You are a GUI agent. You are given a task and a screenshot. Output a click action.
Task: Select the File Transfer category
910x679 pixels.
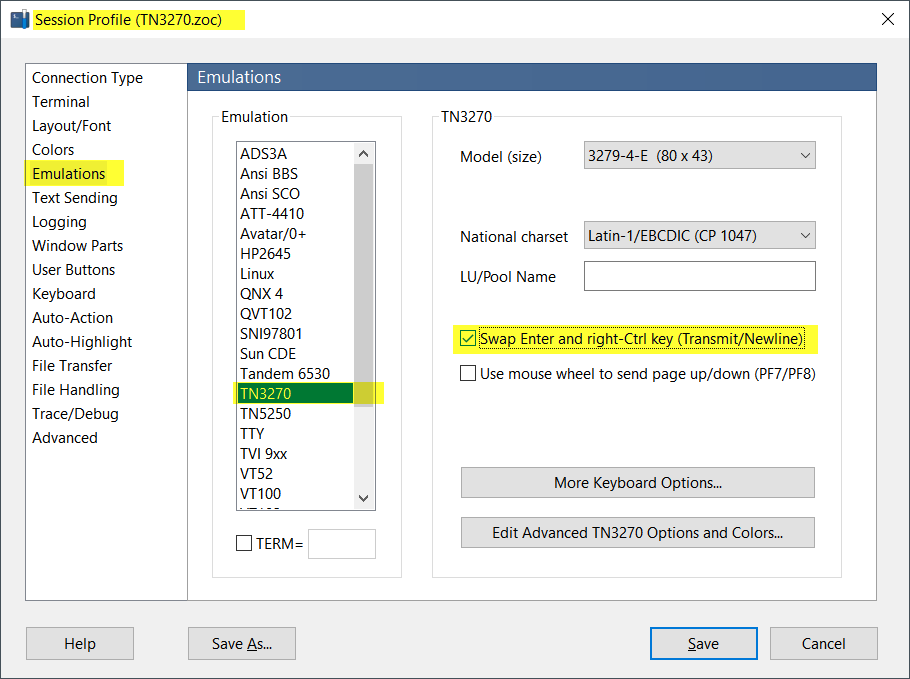point(72,366)
